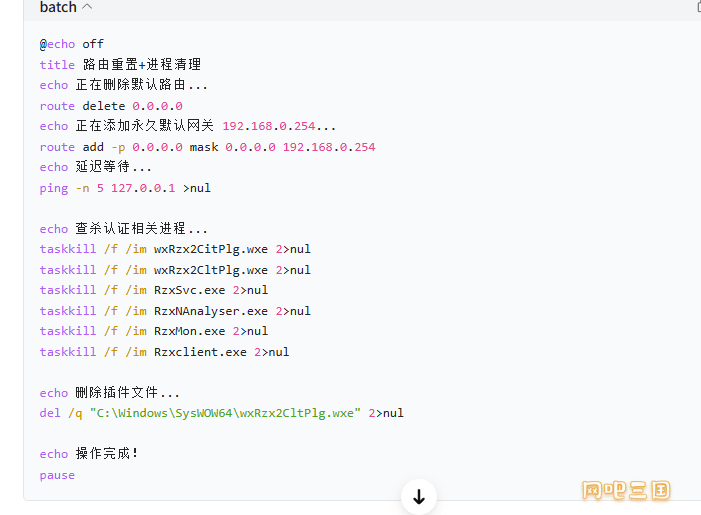Click the 'pause' command line
Image resolution: width=701 pixels, height=515 pixels.
57,475
